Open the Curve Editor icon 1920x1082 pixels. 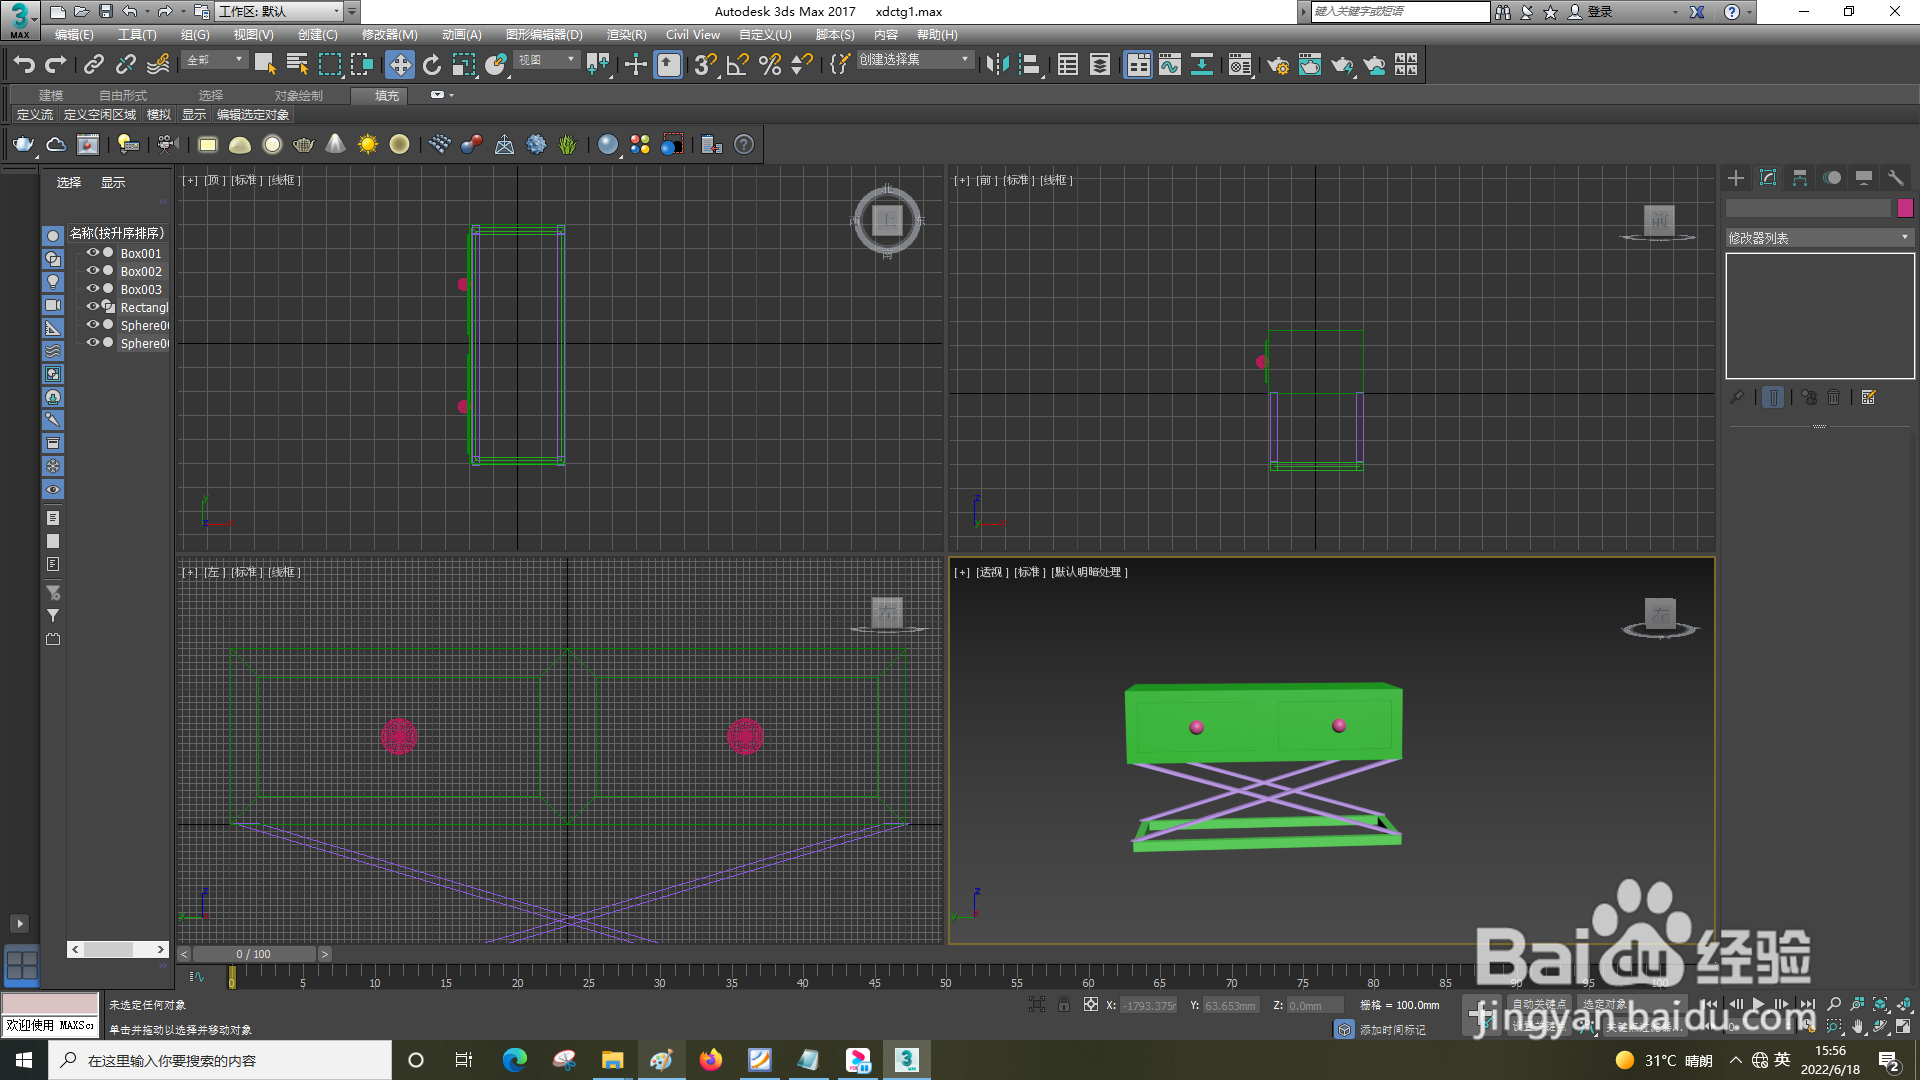(x=1170, y=65)
